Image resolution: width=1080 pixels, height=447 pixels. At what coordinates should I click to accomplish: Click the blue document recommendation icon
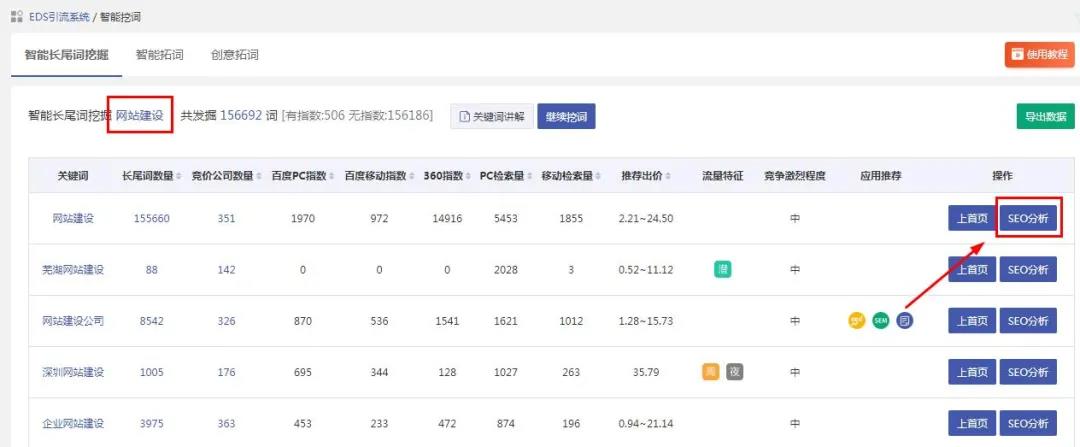(x=904, y=321)
